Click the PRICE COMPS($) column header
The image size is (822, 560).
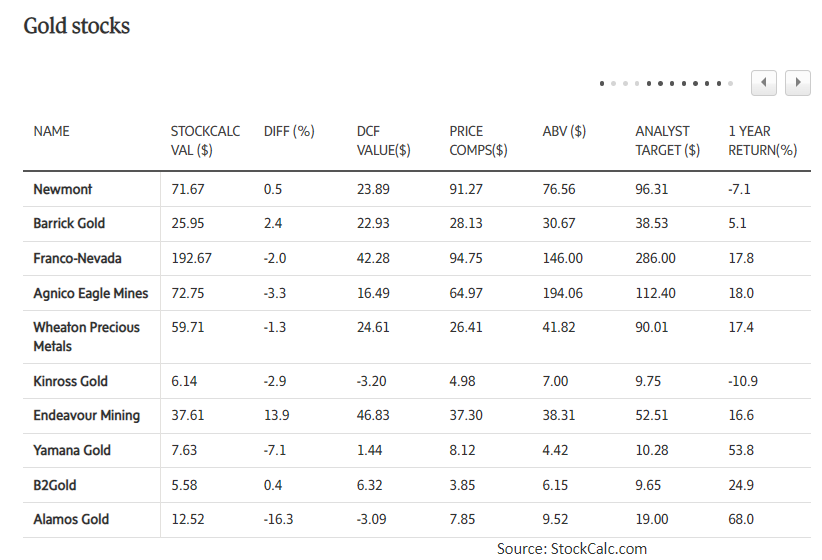click(x=478, y=141)
